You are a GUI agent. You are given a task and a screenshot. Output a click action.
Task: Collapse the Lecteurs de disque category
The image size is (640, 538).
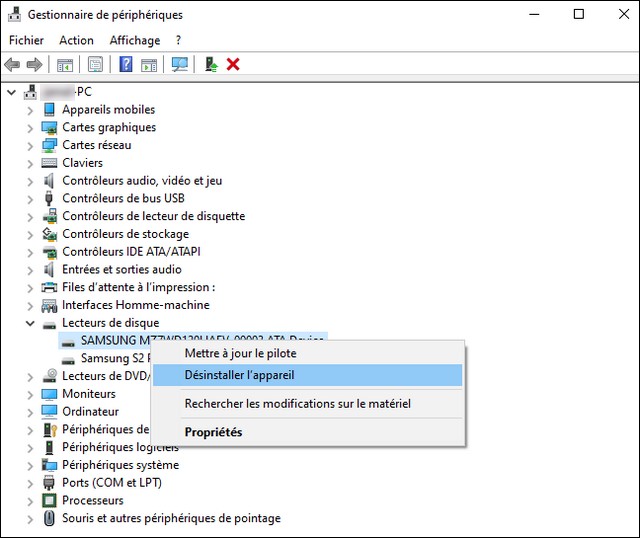click(x=30, y=323)
